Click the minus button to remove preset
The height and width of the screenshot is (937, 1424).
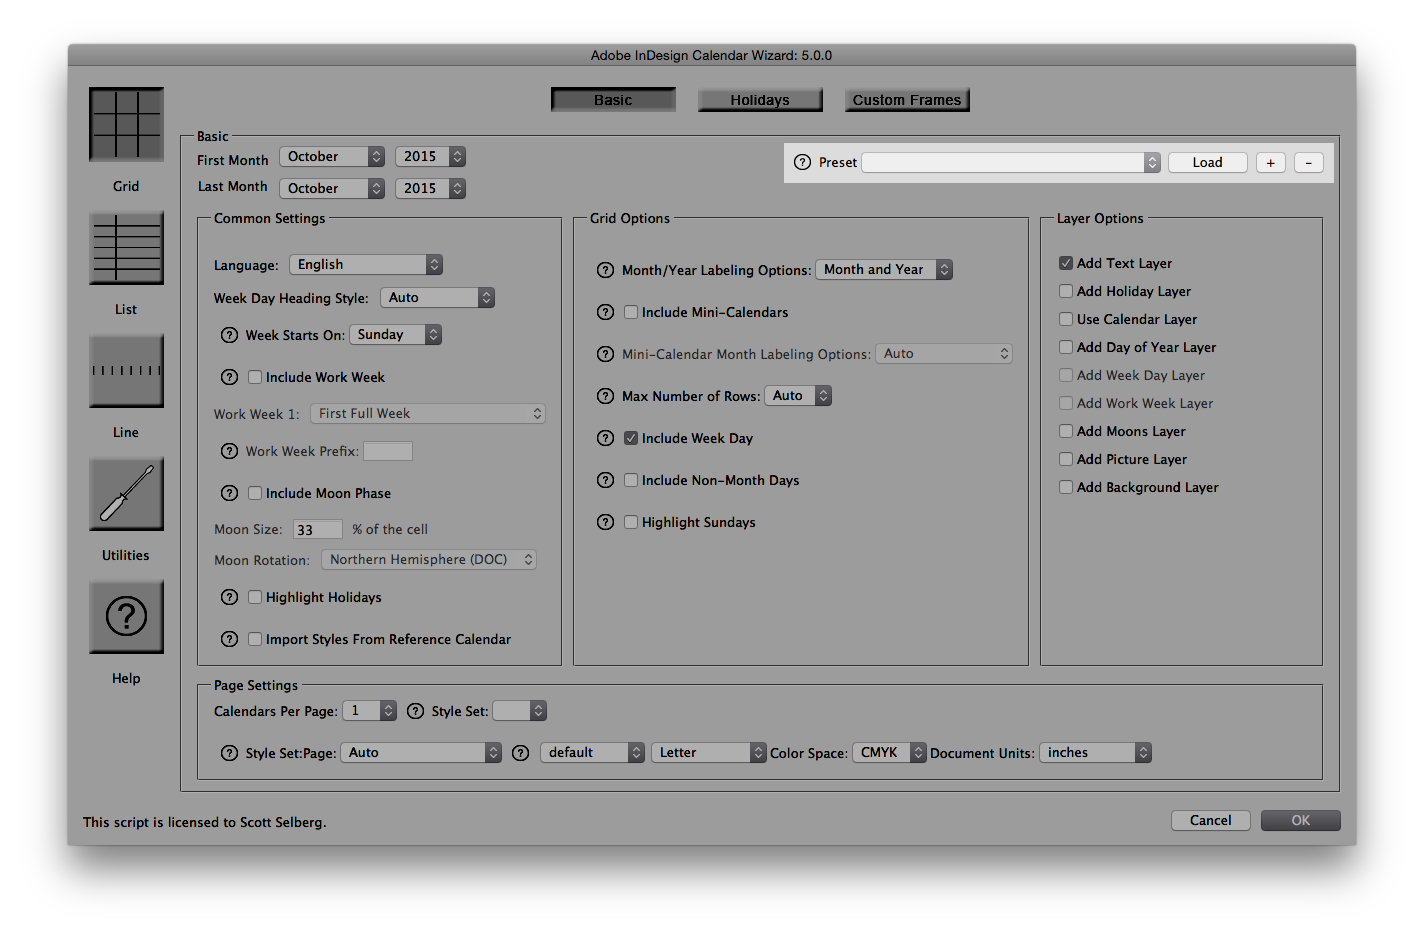click(1309, 162)
